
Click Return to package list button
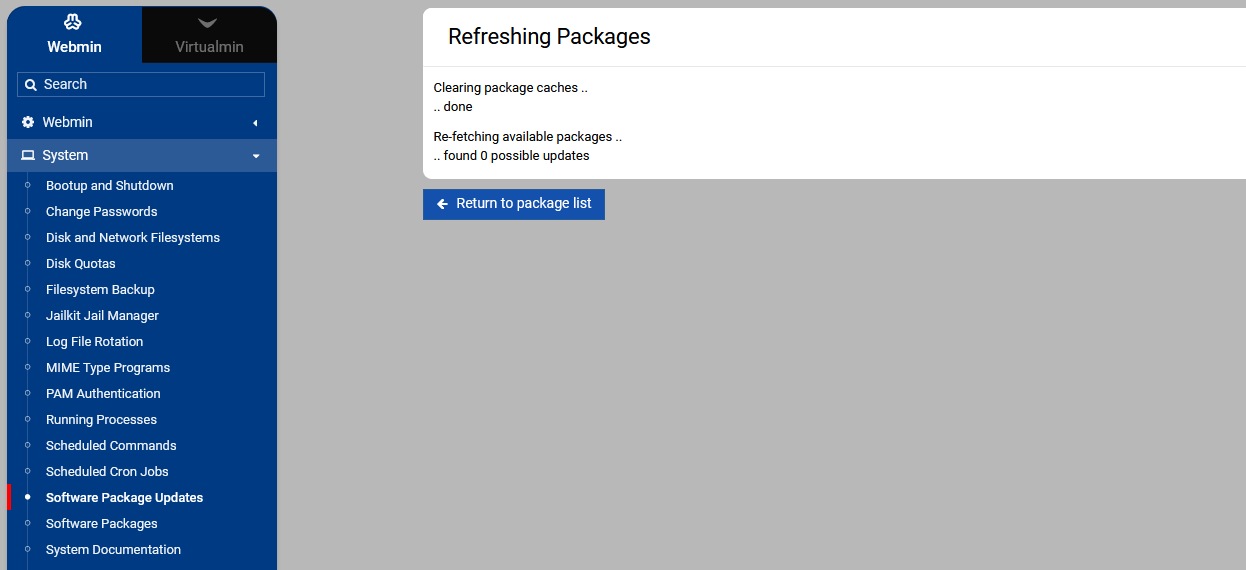coord(513,204)
